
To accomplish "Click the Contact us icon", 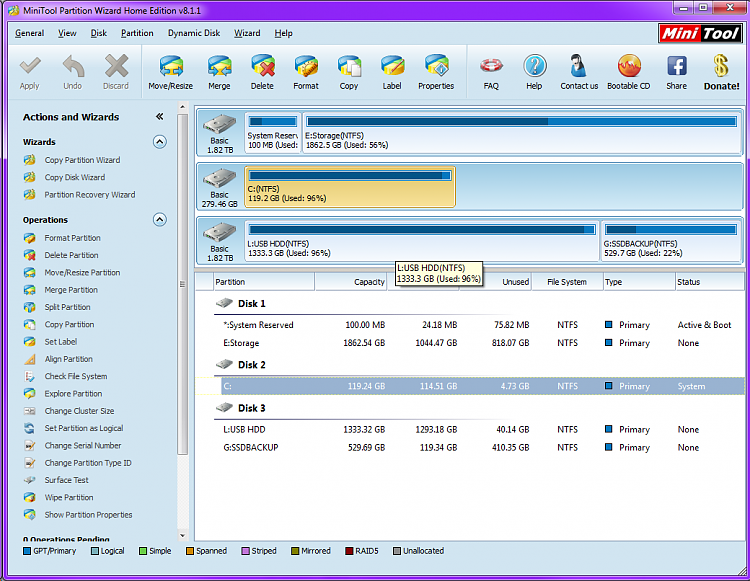I will coord(578,66).
